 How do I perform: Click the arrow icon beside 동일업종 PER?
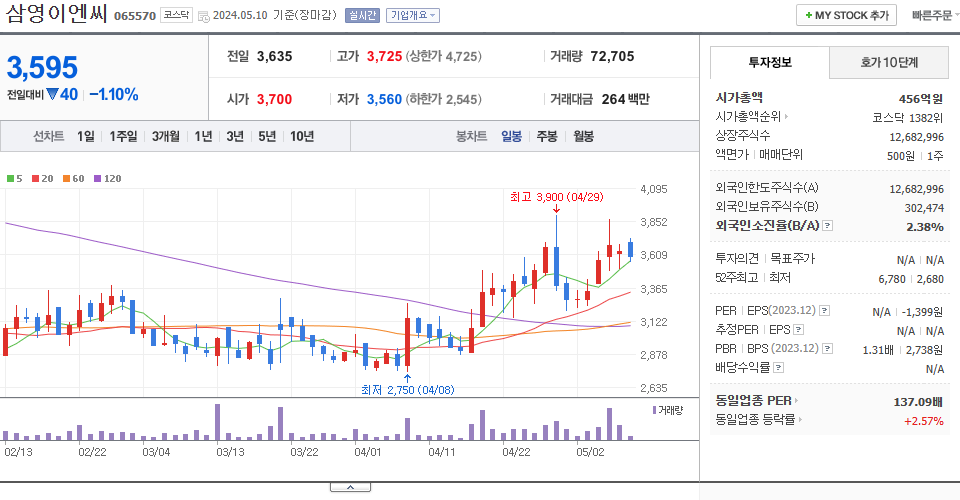[x=797, y=401]
